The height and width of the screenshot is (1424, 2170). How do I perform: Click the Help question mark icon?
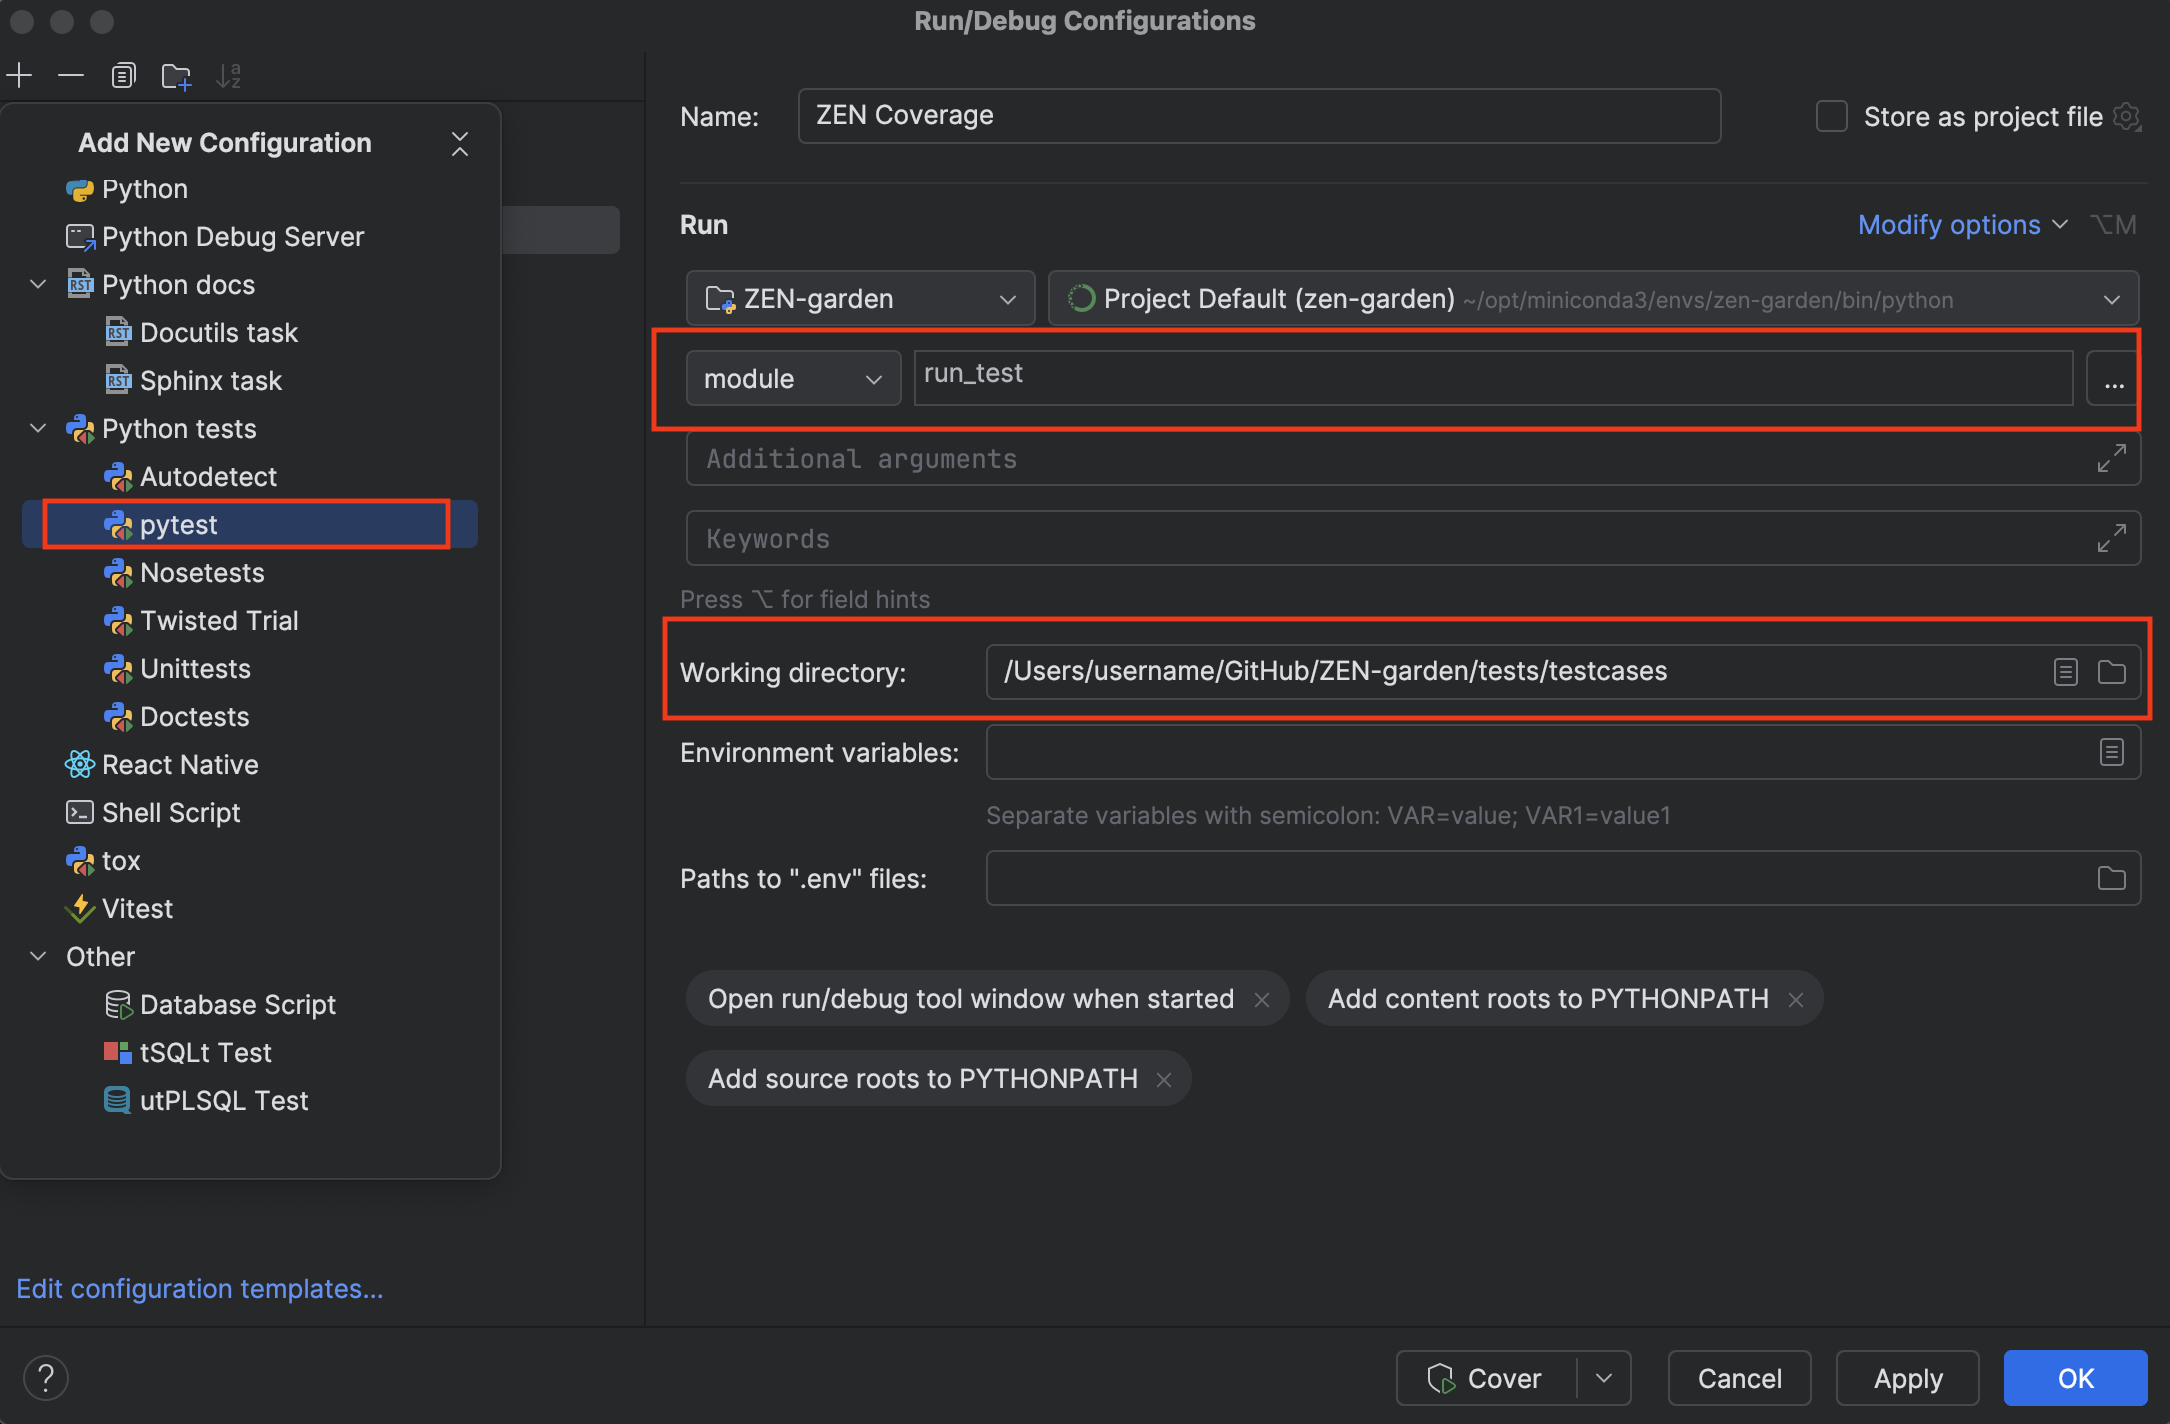(46, 1378)
